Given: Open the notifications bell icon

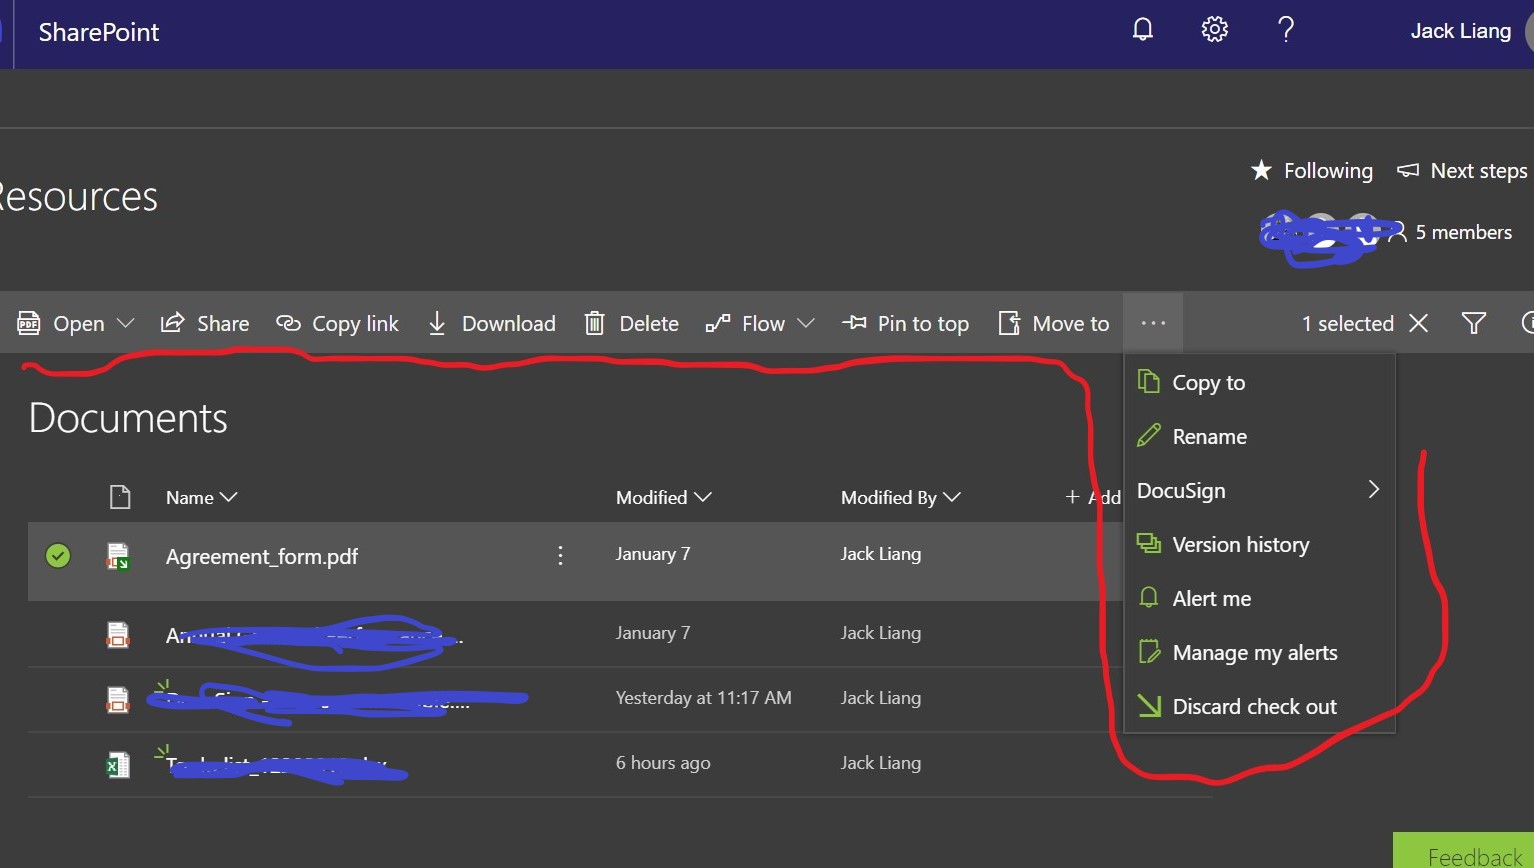Looking at the screenshot, I should [x=1143, y=30].
